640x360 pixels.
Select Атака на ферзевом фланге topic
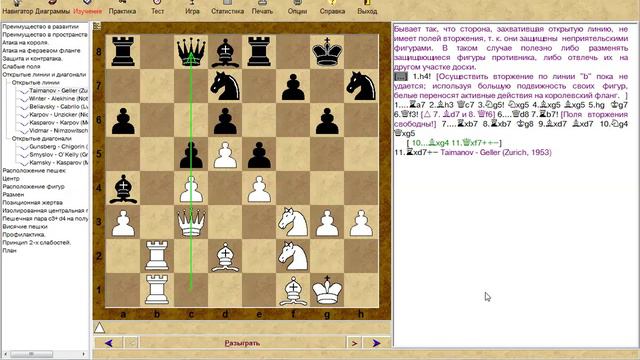pos(41,51)
